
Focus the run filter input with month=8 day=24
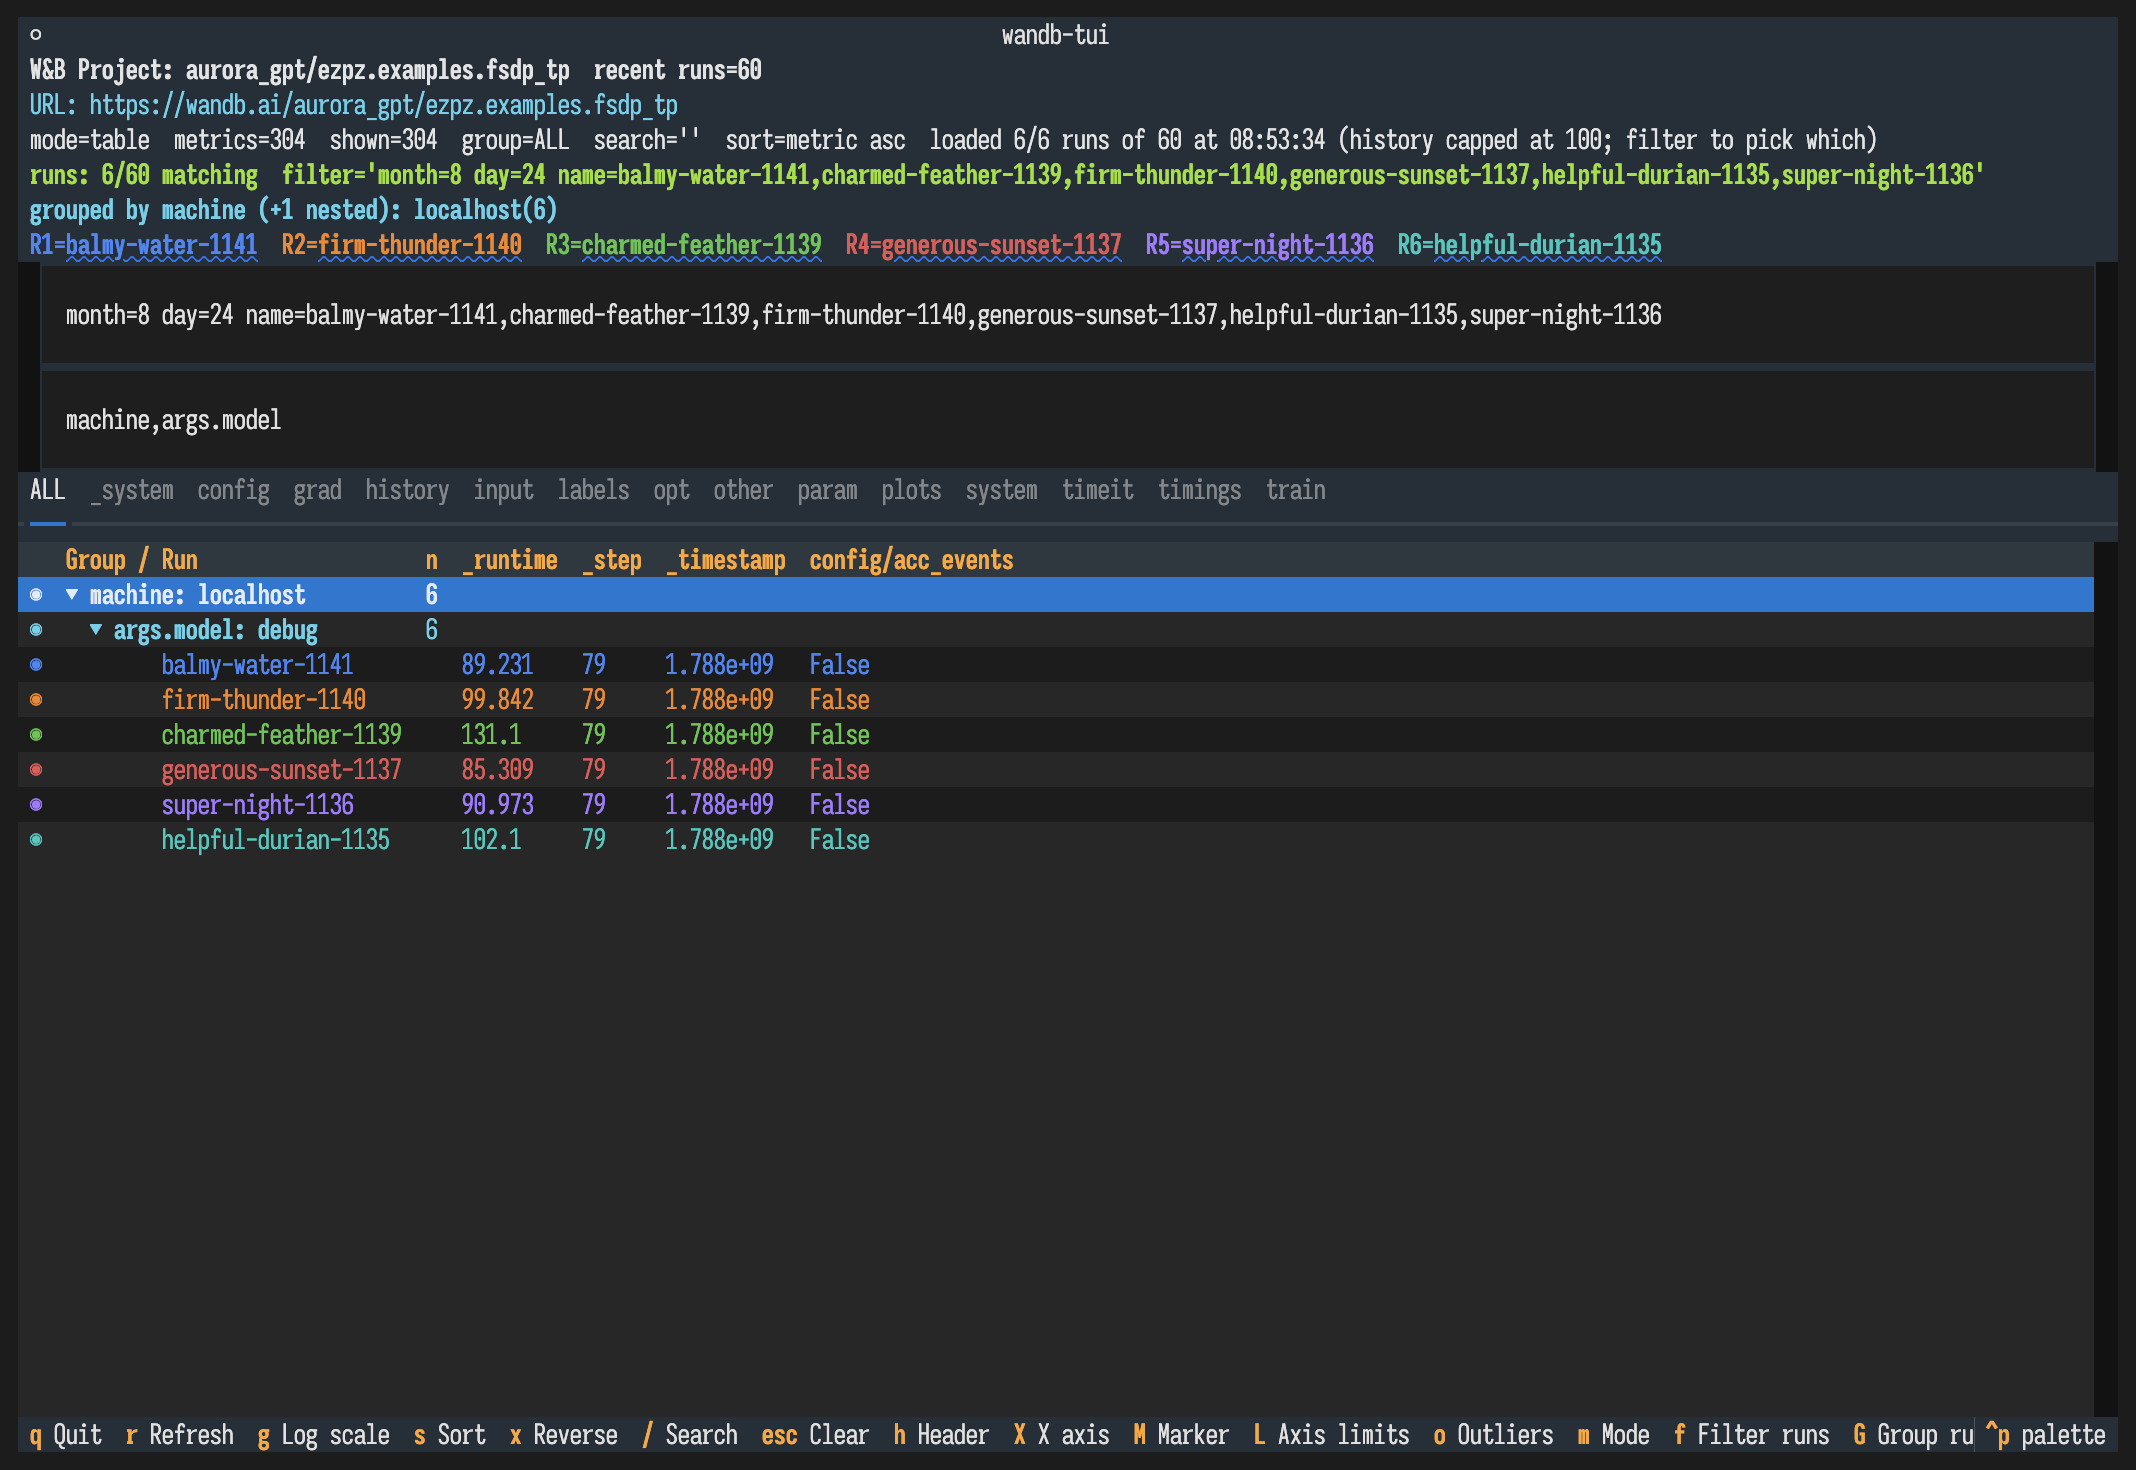click(1067, 315)
